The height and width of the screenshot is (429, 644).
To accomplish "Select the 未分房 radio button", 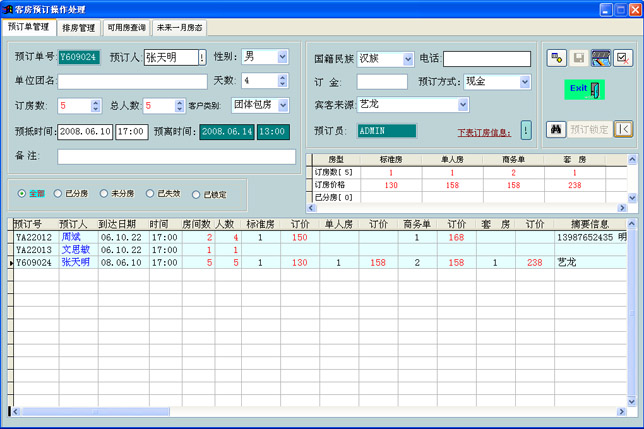I will [105, 194].
